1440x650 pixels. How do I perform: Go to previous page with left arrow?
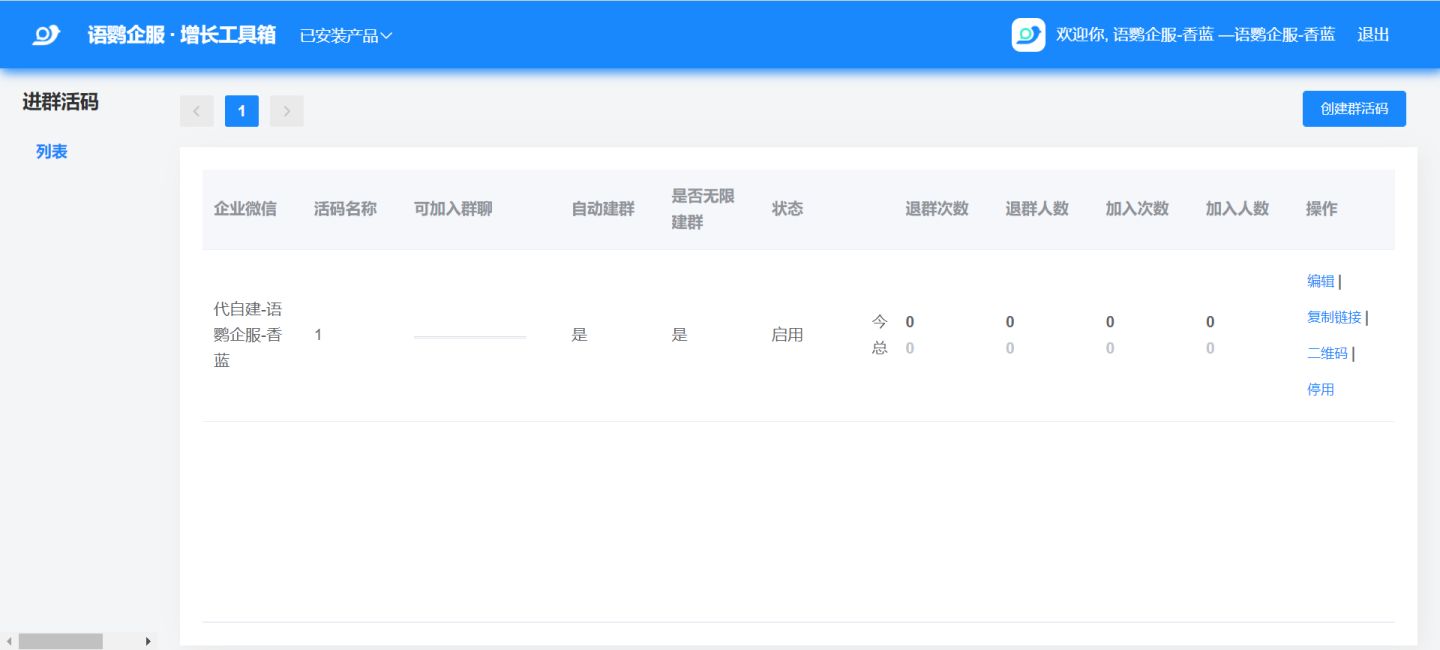pos(197,111)
